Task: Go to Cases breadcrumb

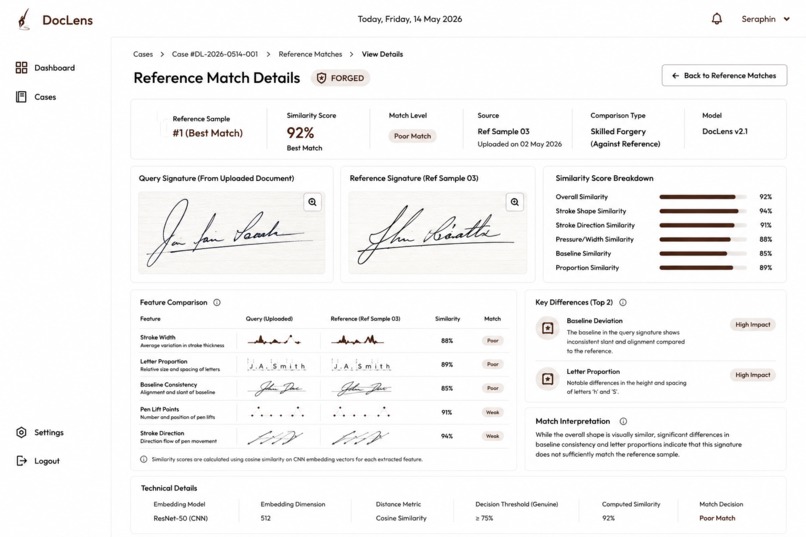Action: [x=143, y=54]
